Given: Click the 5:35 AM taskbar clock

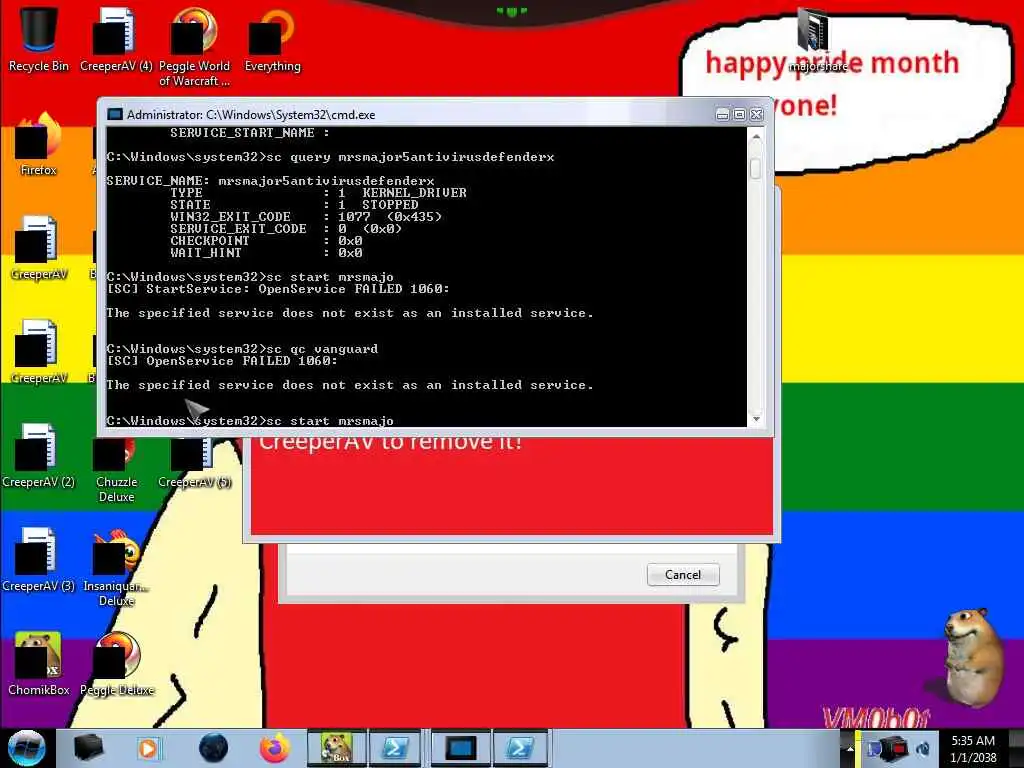Looking at the screenshot, I should [x=973, y=749].
